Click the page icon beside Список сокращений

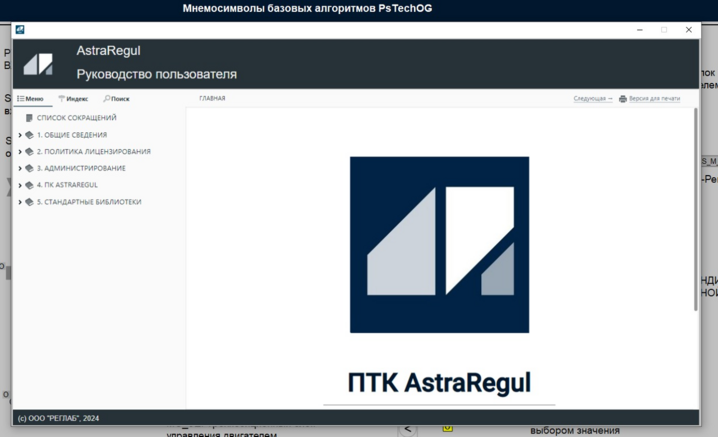30,118
